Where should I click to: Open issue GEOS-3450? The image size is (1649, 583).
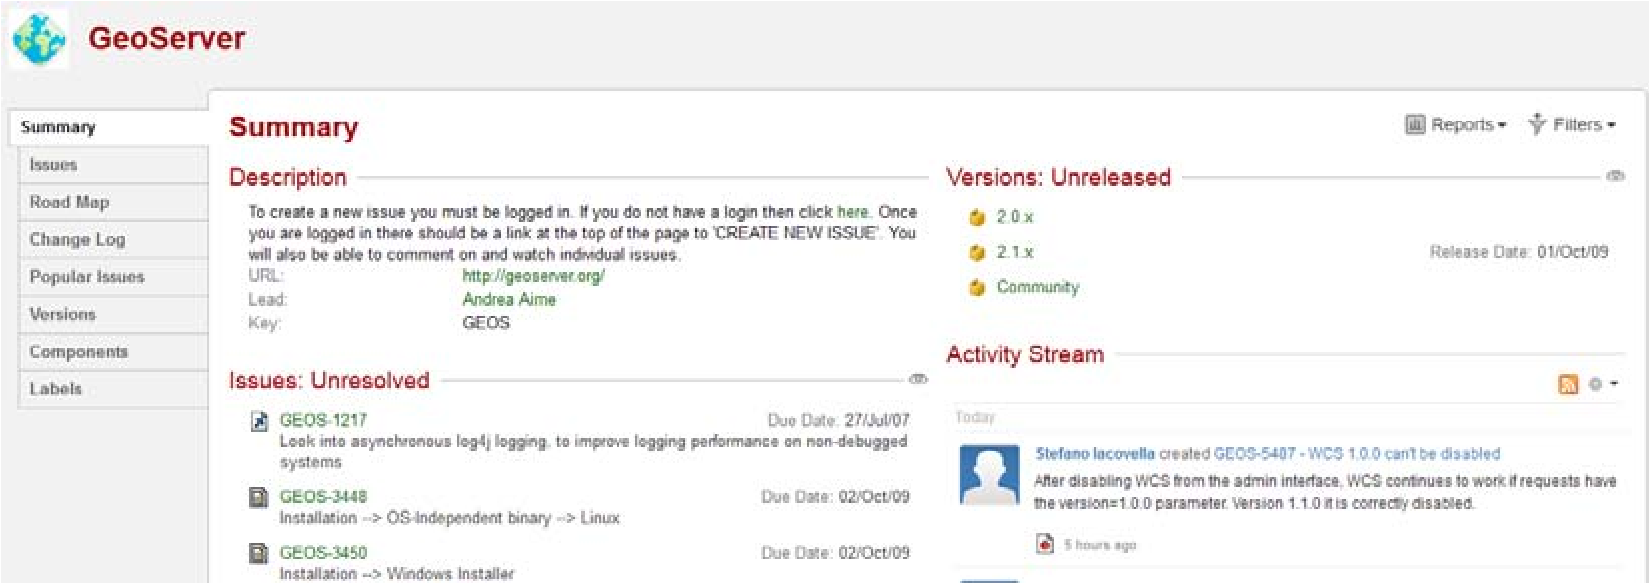323,553
